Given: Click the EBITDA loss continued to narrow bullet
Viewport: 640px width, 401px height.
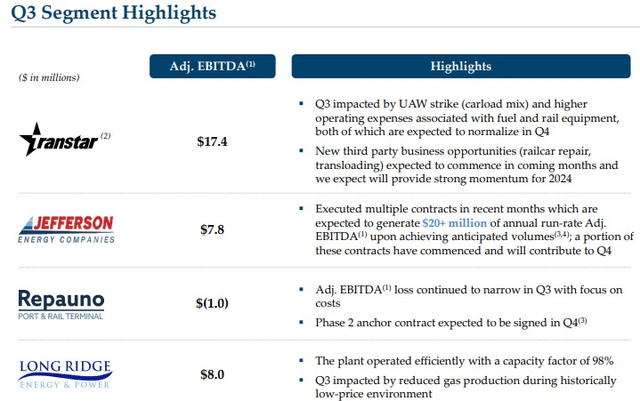Looking at the screenshot, I should (469, 296).
